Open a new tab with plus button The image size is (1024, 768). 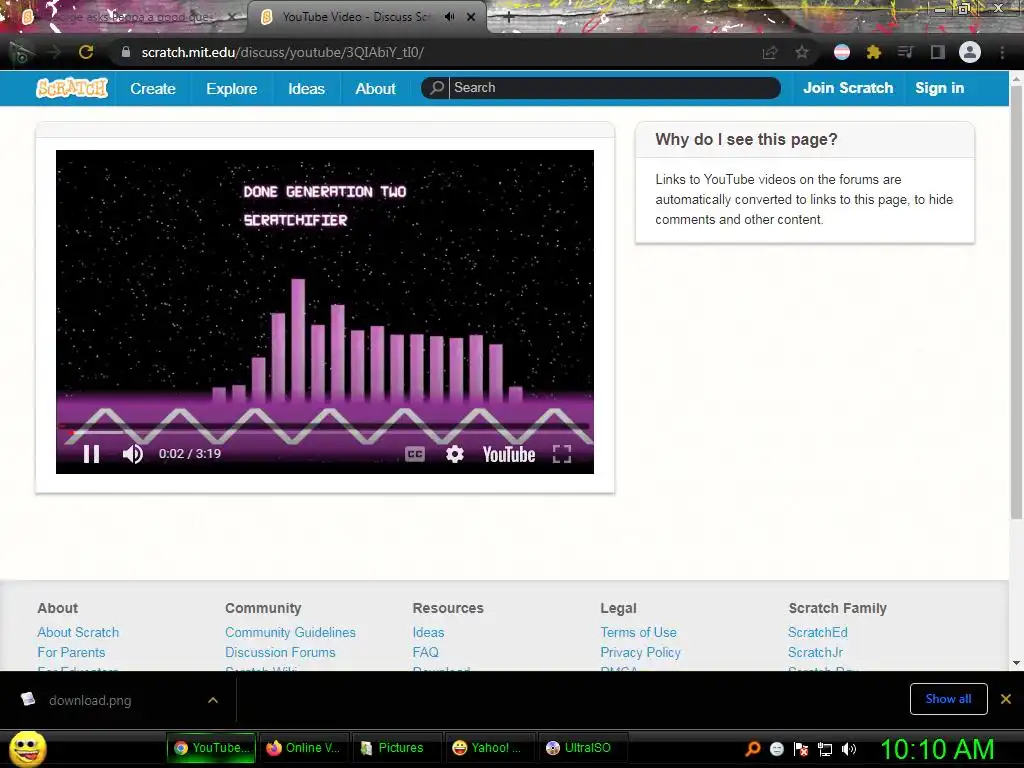(x=509, y=17)
